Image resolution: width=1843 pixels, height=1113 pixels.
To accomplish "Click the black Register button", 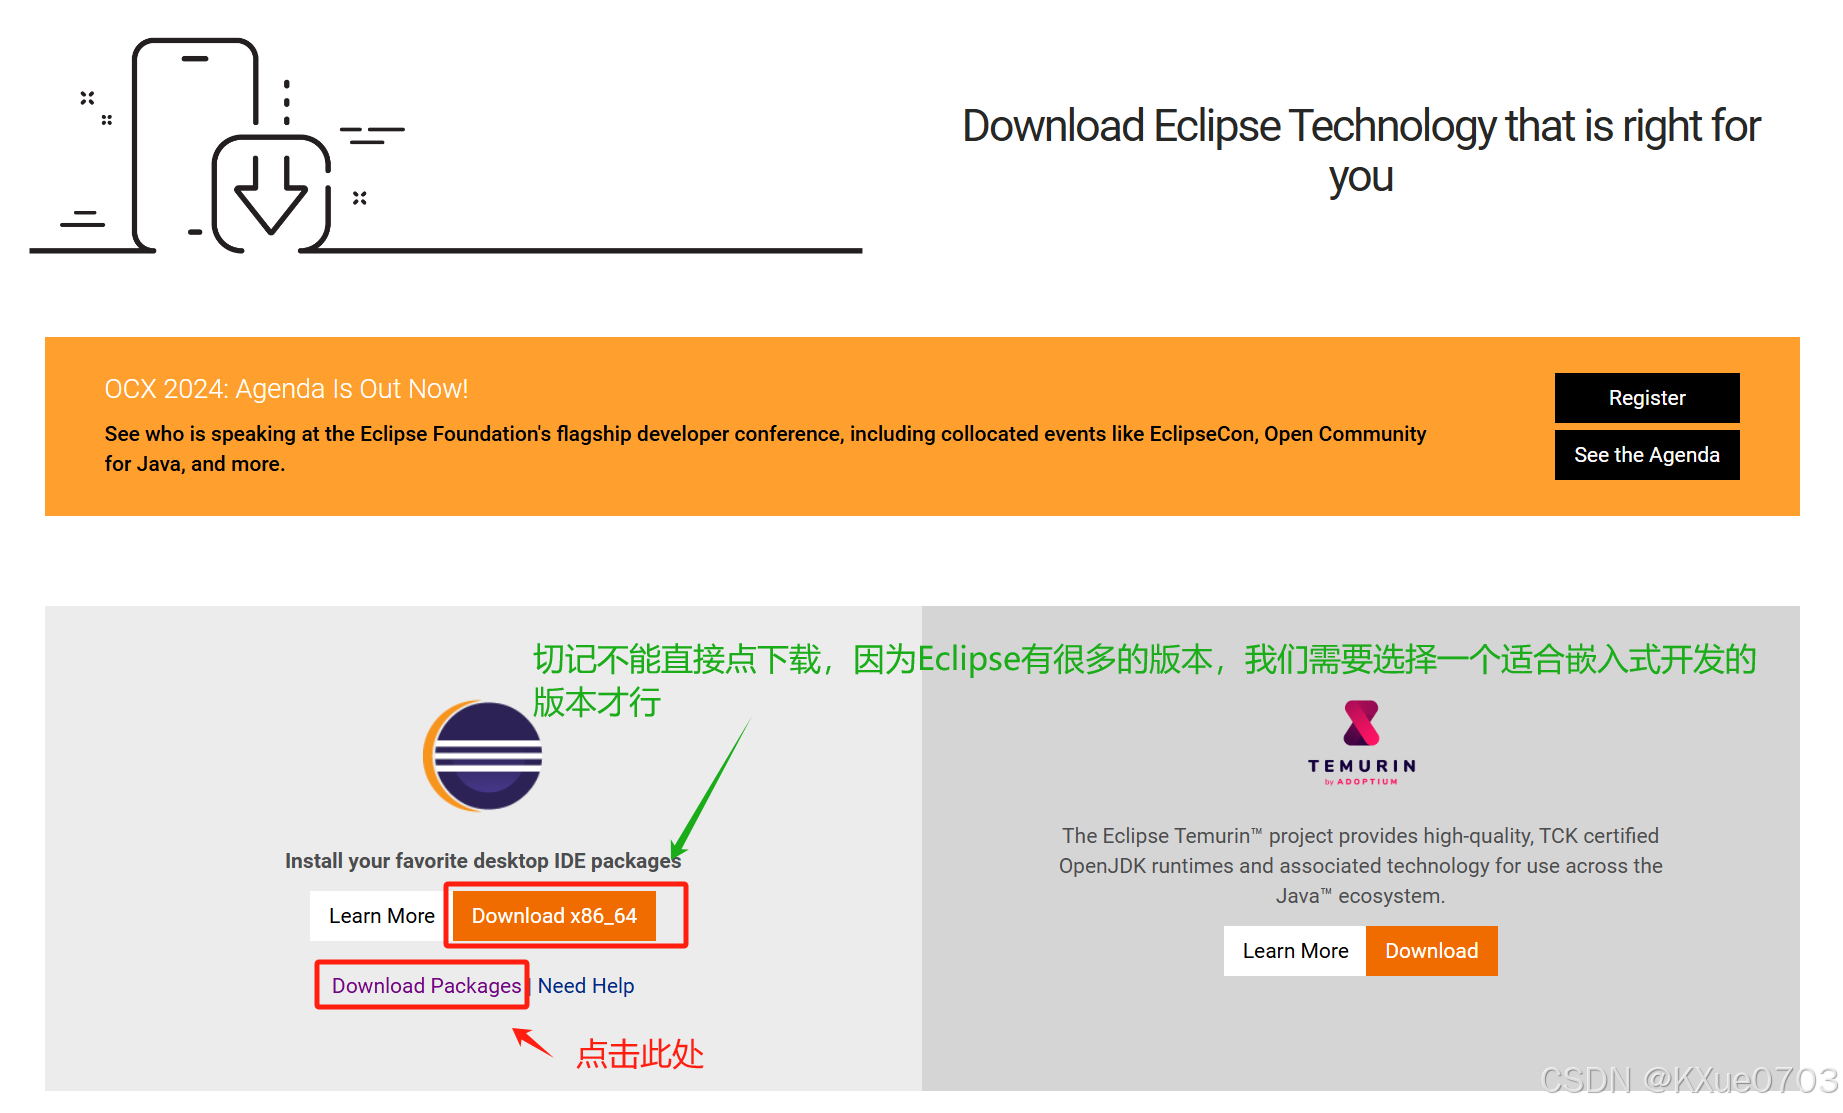I will coord(1647,398).
